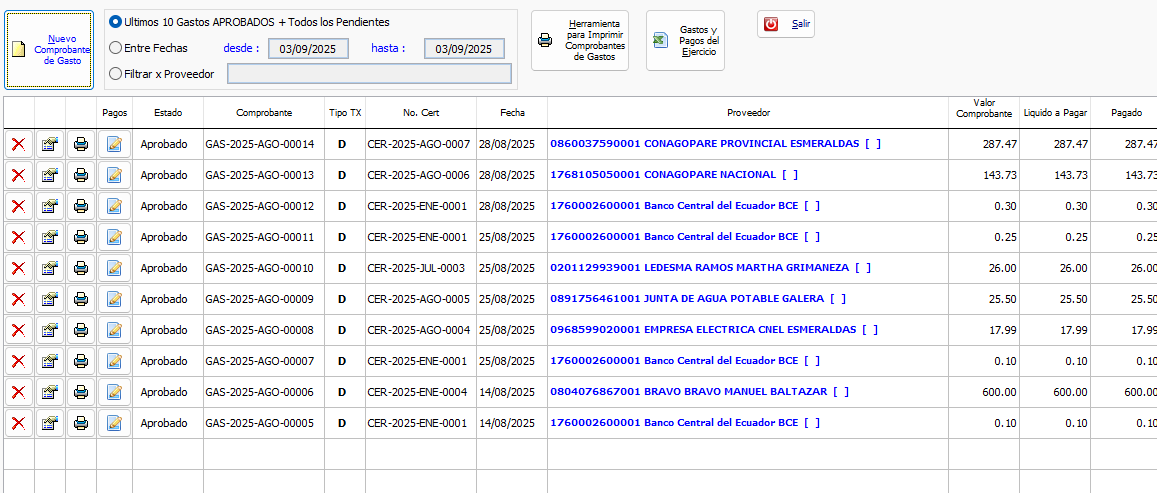Click the hasta date field
1157x493 pixels.
click(464, 48)
